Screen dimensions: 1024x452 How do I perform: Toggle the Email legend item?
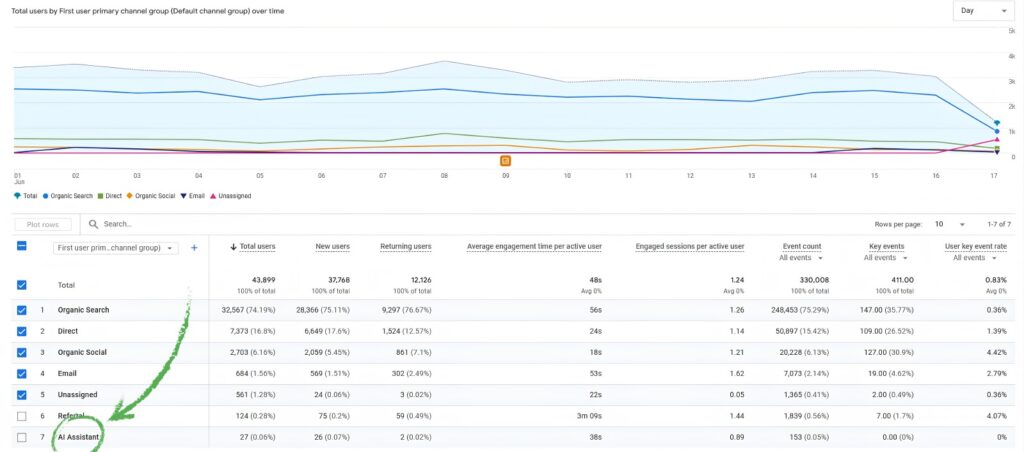click(x=192, y=196)
